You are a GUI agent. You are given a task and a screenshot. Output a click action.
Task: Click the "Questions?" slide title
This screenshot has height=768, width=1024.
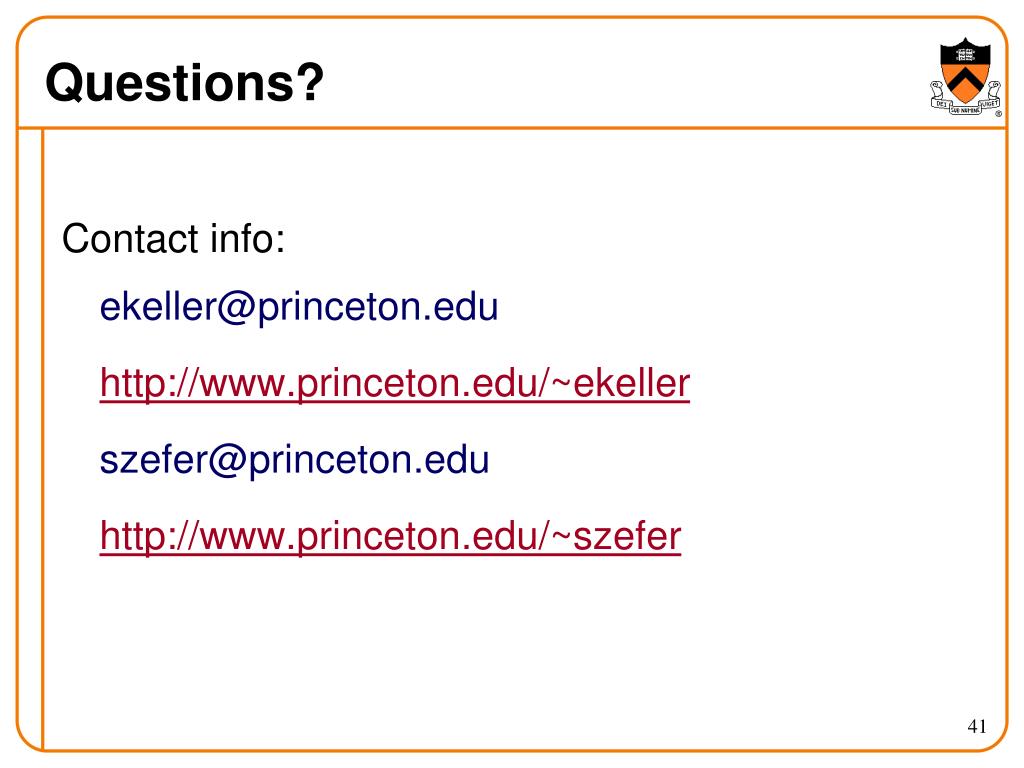(185, 82)
